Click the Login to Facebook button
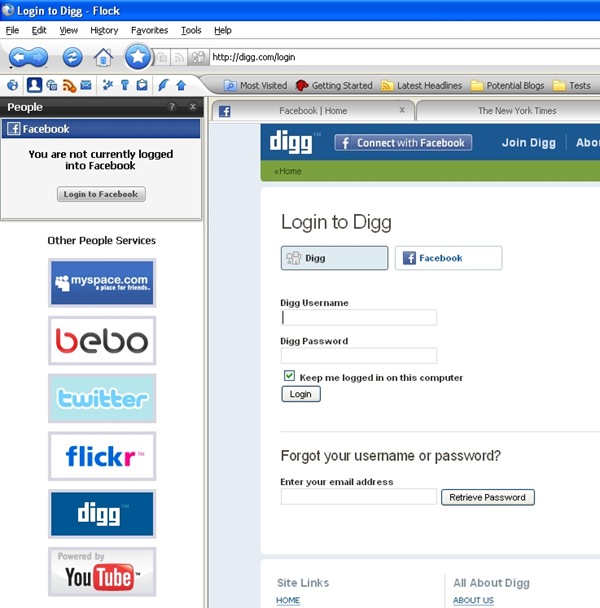The height and width of the screenshot is (608, 600). tap(101, 194)
